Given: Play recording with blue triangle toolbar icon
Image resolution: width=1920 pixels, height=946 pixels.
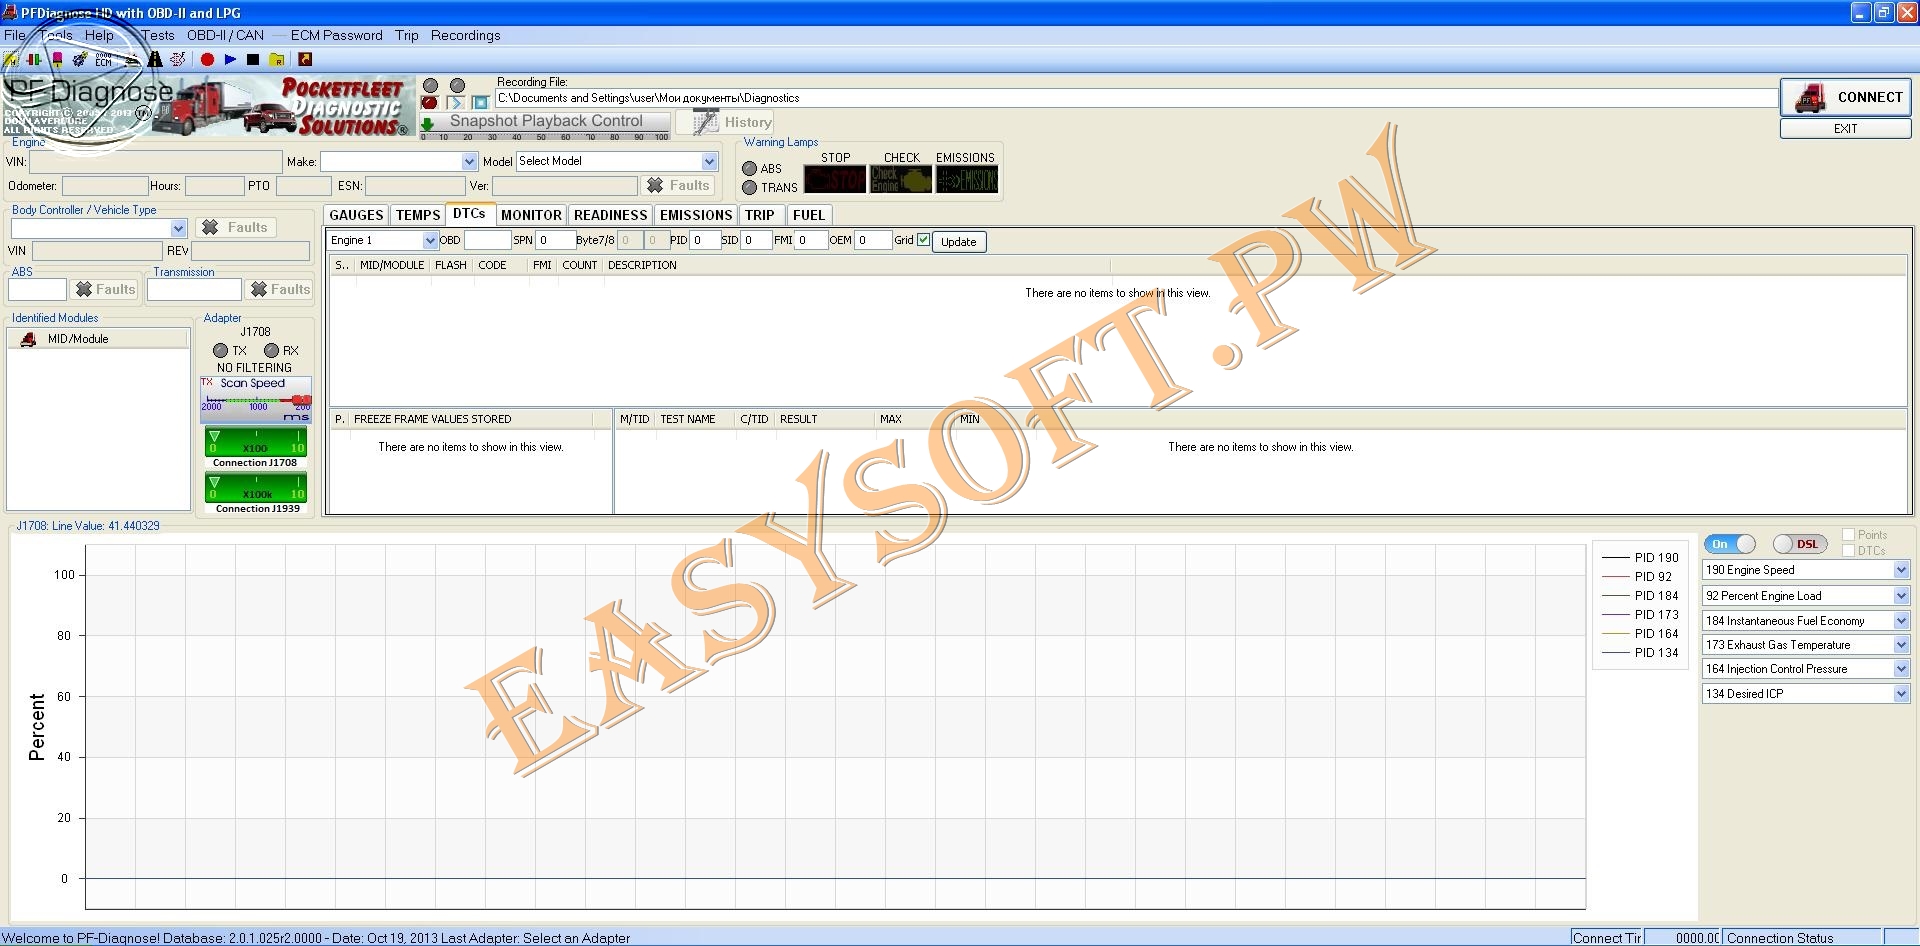Looking at the screenshot, I should pyautogui.click(x=230, y=60).
